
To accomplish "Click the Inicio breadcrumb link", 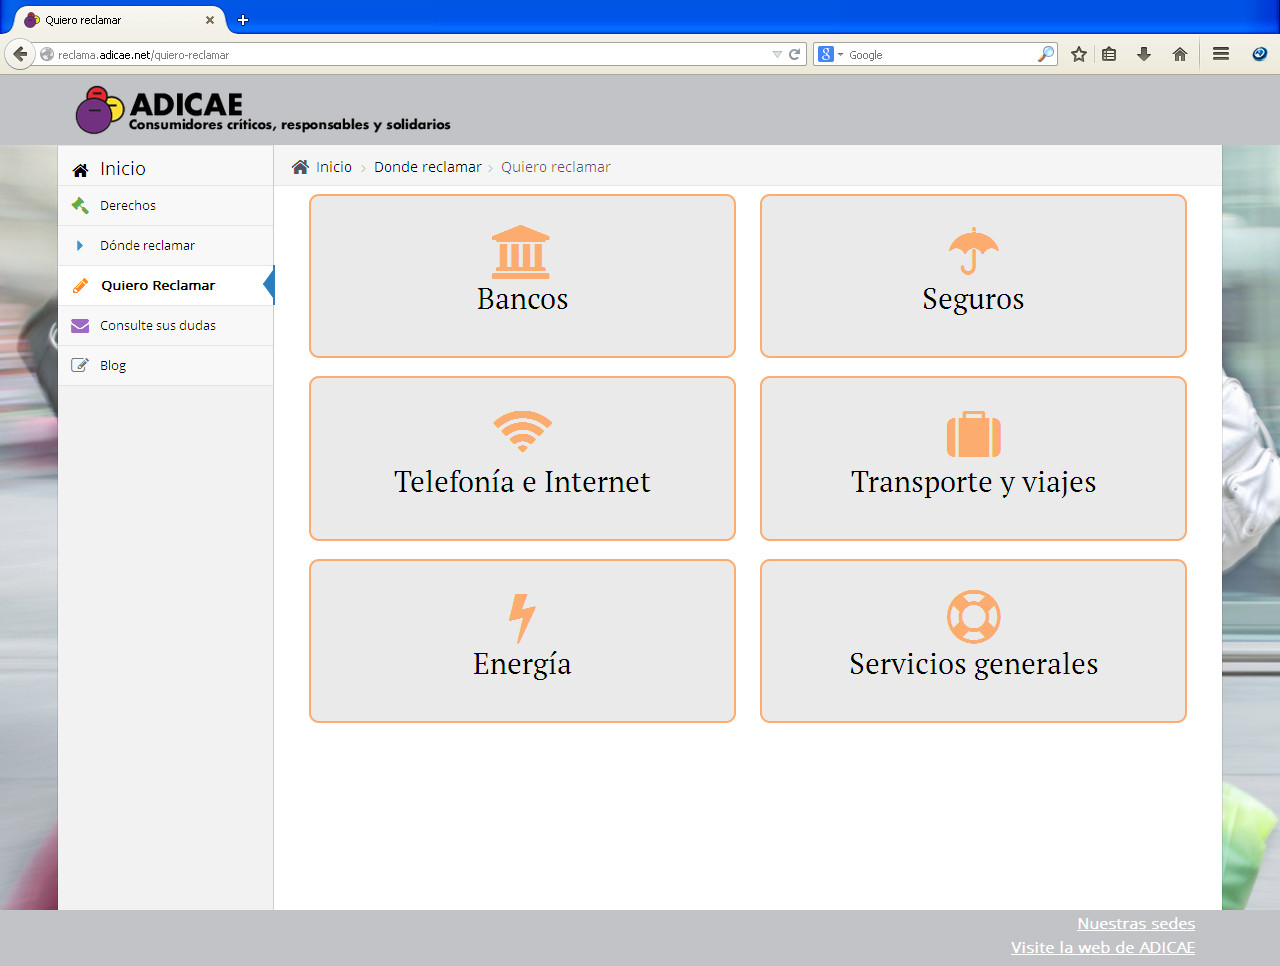I will 334,167.
